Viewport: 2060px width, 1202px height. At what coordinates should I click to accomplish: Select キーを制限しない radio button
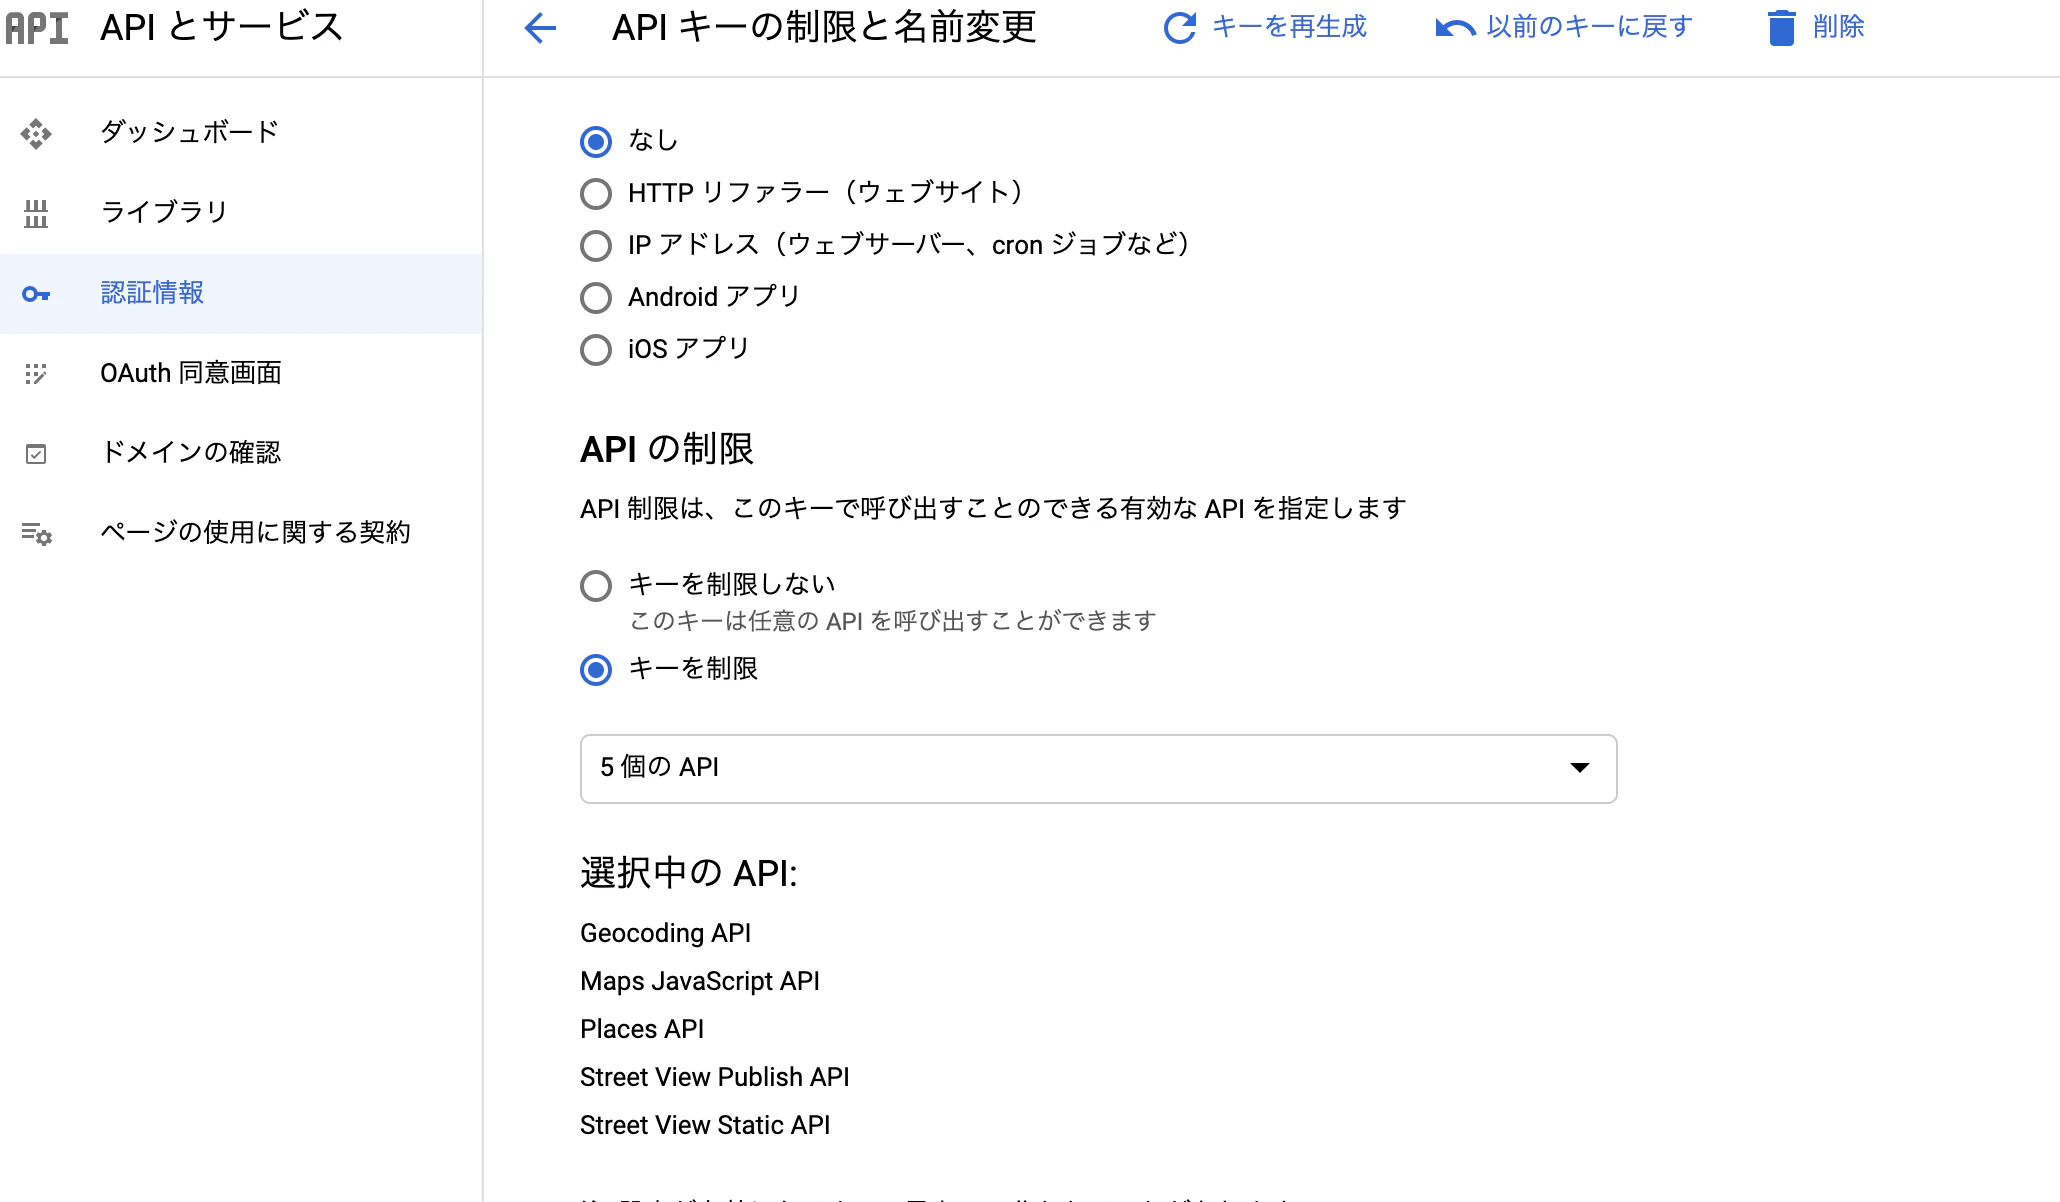tap(596, 585)
